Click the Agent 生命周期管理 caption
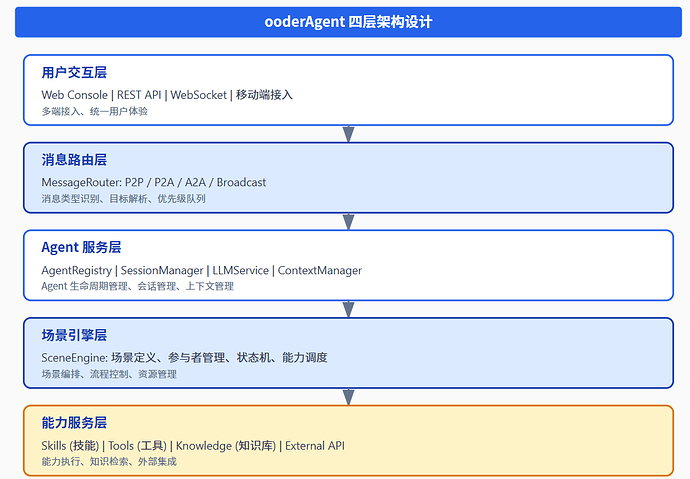690x479 pixels. [x=137, y=286]
